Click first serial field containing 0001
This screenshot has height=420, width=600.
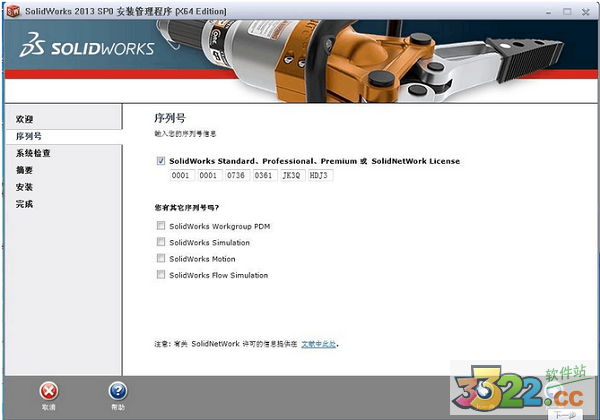pyautogui.click(x=182, y=175)
